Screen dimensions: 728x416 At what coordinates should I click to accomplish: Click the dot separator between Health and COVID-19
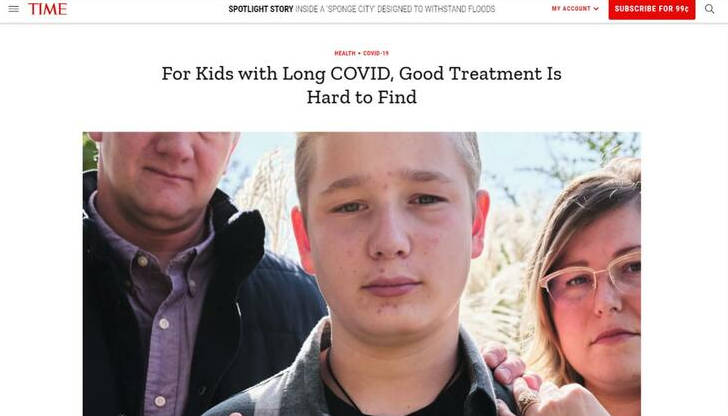pyautogui.click(x=359, y=53)
